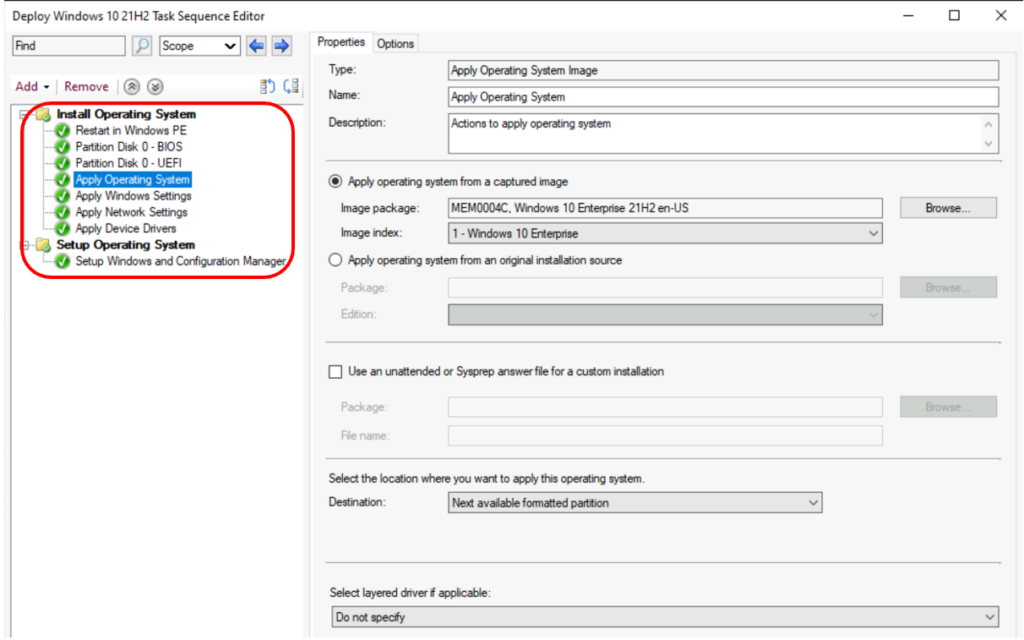
Task: Select Partition Disk 0 - UEFI step
Action: pos(128,163)
